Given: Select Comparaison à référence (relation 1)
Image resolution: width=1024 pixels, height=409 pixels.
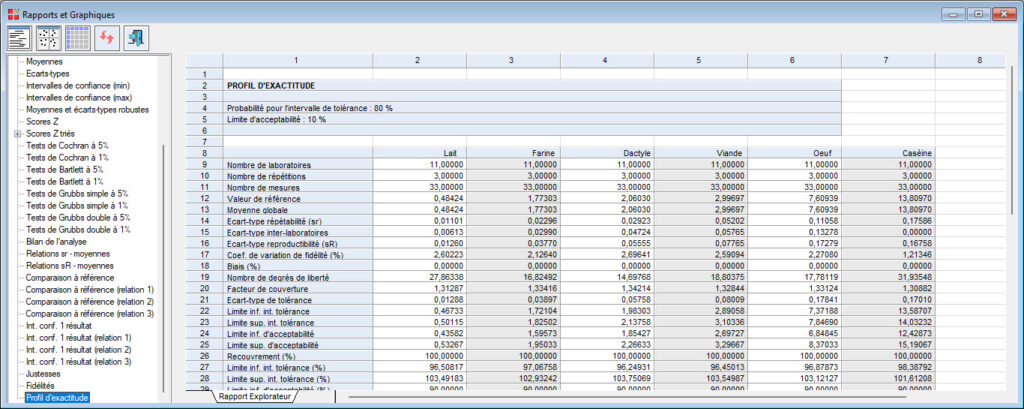Looking at the screenshot, I should coord(90,289).
